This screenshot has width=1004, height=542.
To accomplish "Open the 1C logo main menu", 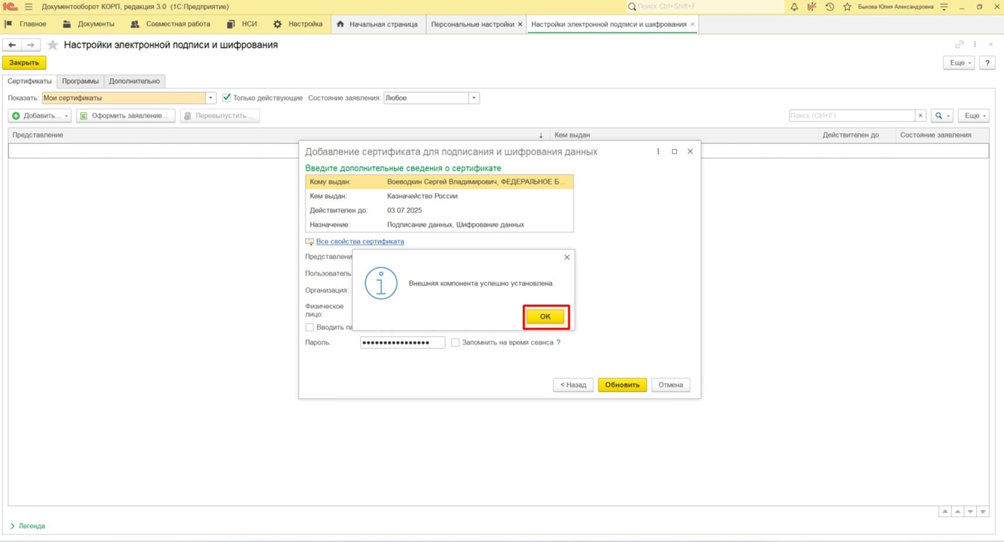I will (10, 6).
